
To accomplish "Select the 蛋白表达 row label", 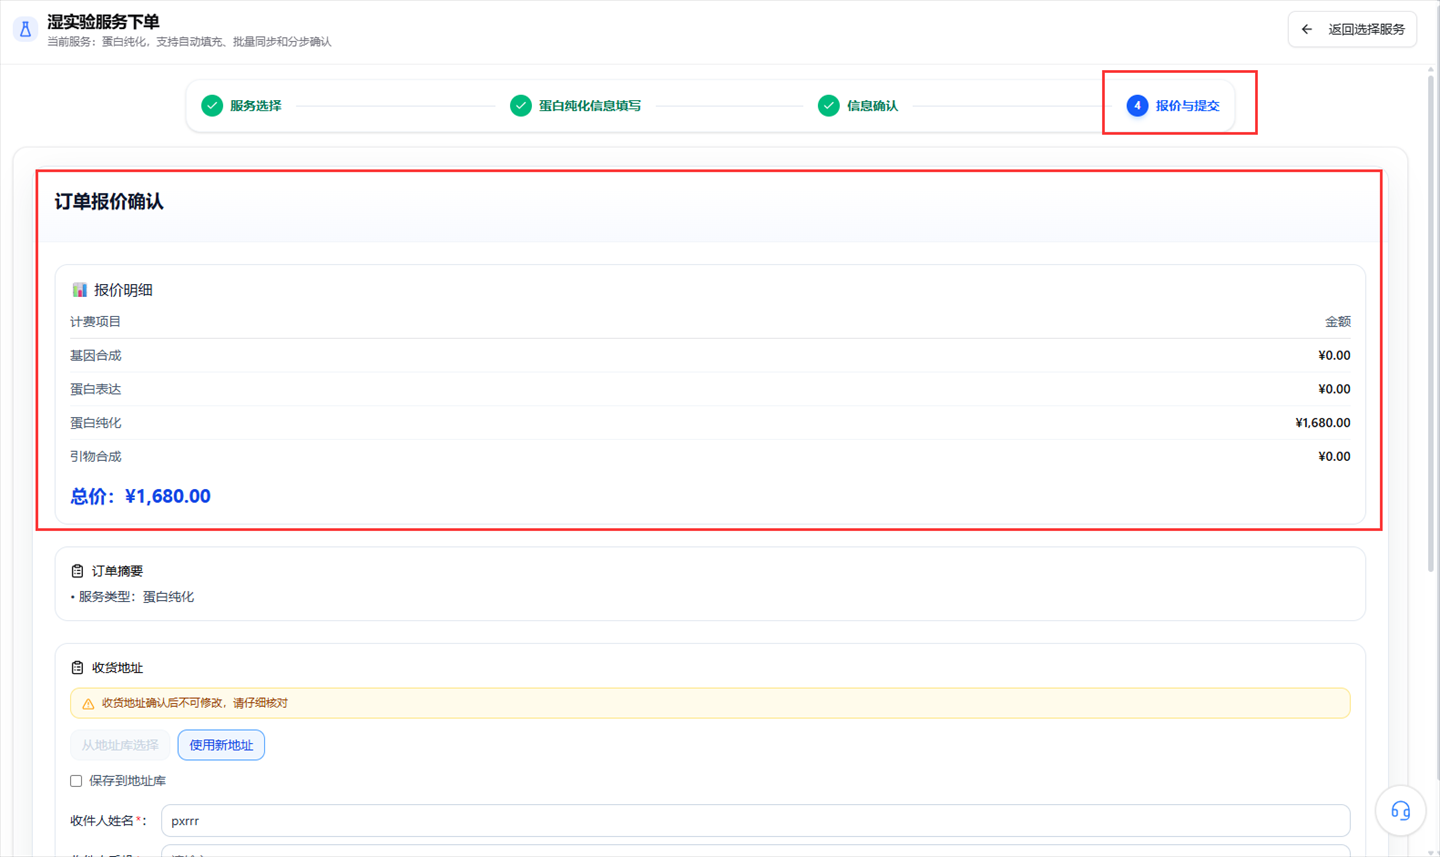I will pyautogui.click(x=95, y=390).
